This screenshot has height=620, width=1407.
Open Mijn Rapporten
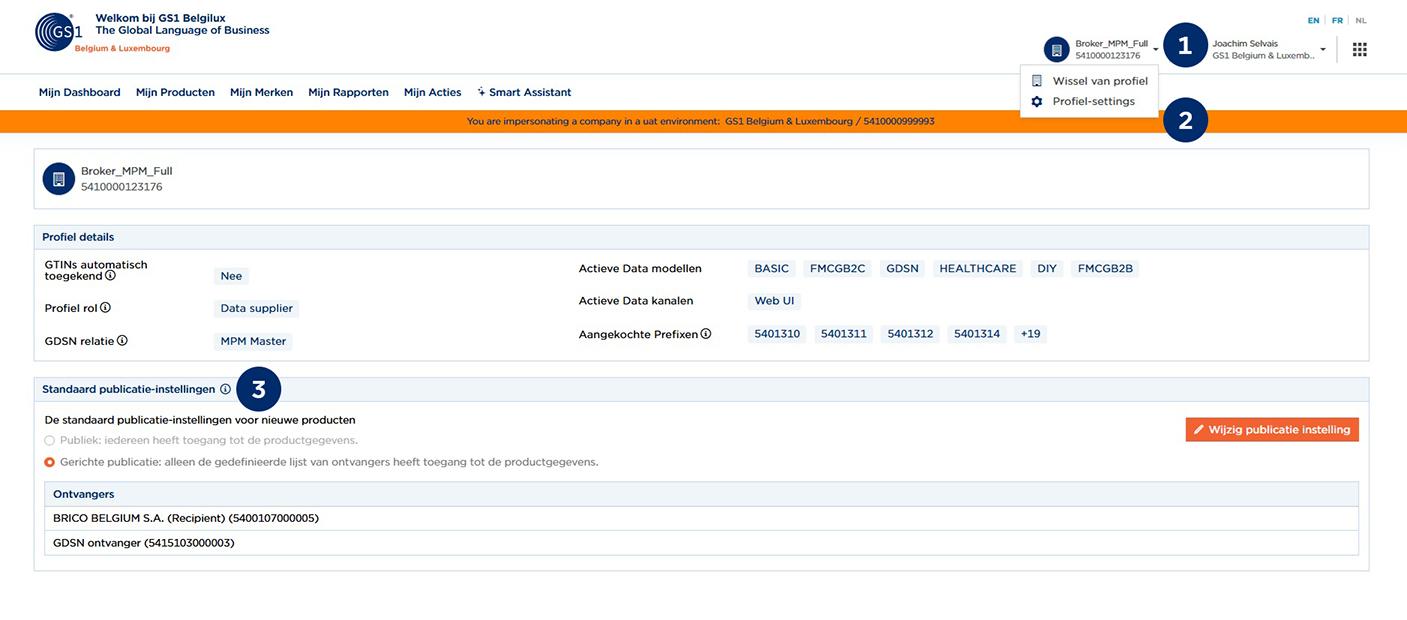click(348, 92)
